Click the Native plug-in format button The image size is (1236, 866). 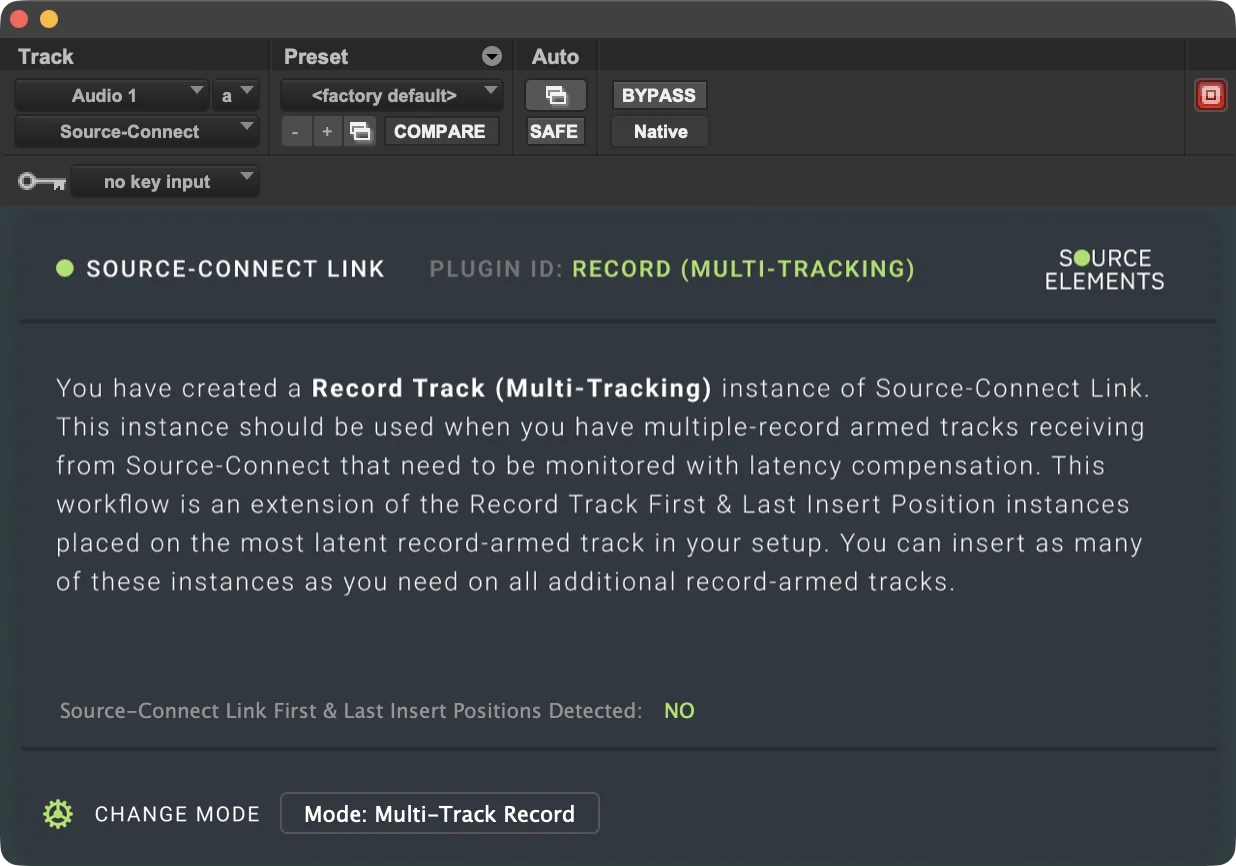point(660,131)
